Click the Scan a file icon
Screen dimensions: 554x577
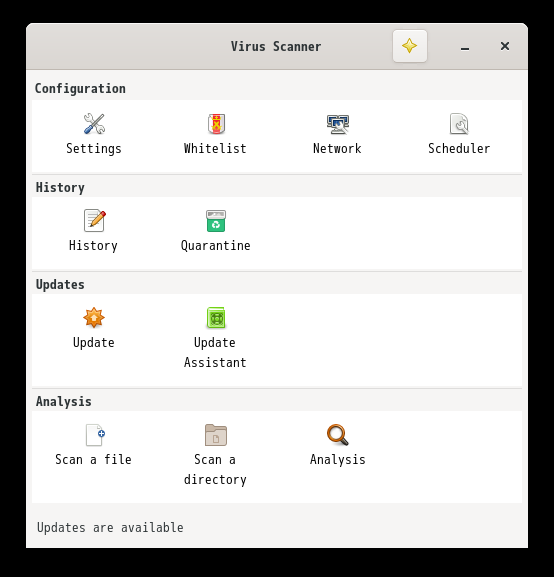tap(95, 435)
